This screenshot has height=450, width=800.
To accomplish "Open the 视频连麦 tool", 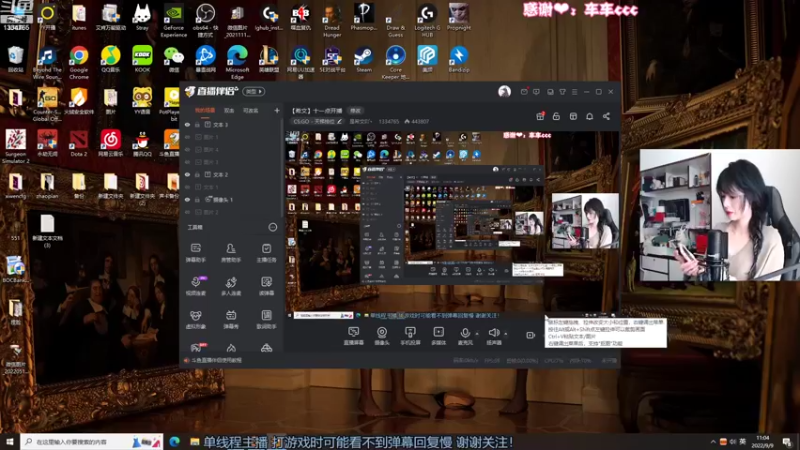I will coord(195,286).
